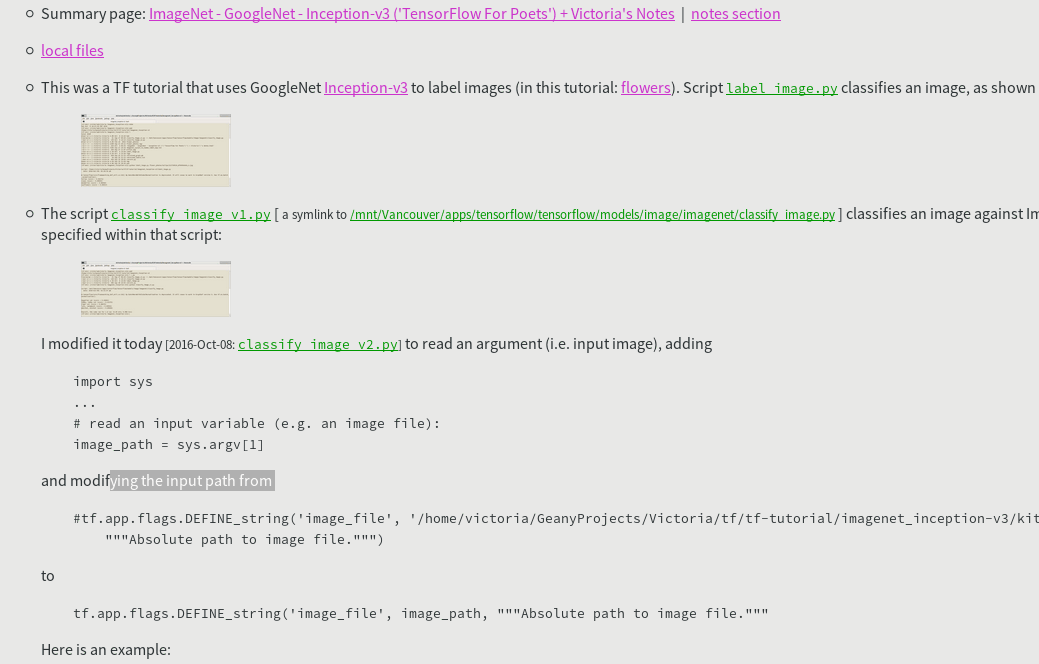Image resolution: width=1039 pixels, height=664 pixels.
Task: Open the flowers tutorial link
Action: click(645, 88)
